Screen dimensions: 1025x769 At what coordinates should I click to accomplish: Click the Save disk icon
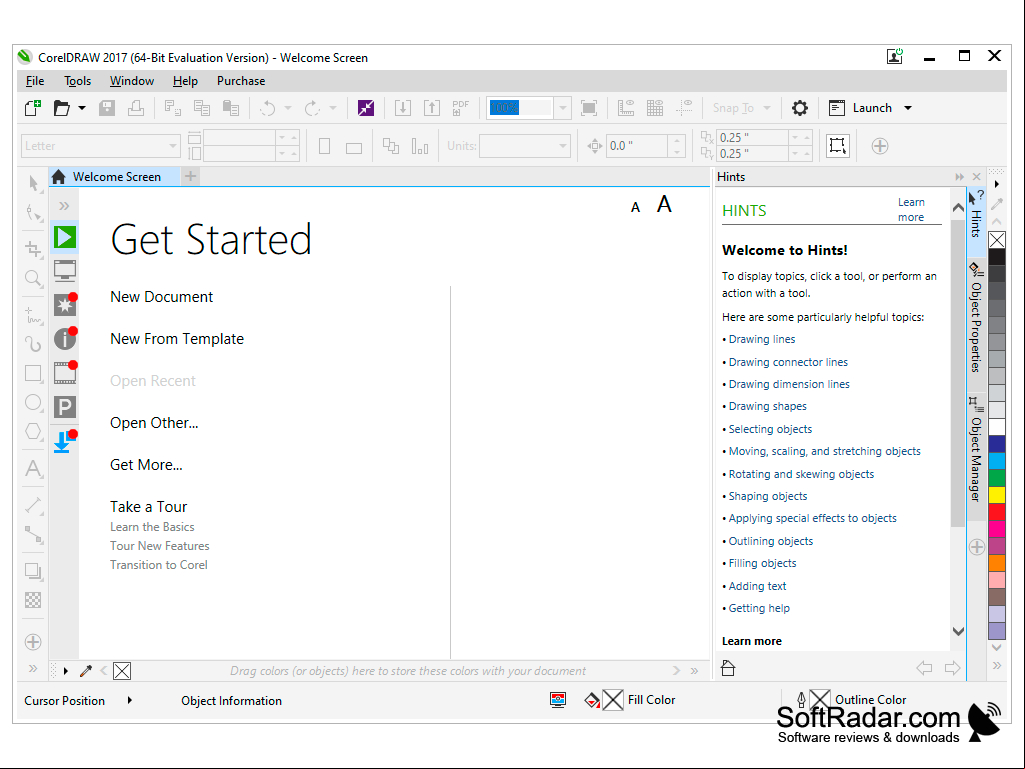107,108
